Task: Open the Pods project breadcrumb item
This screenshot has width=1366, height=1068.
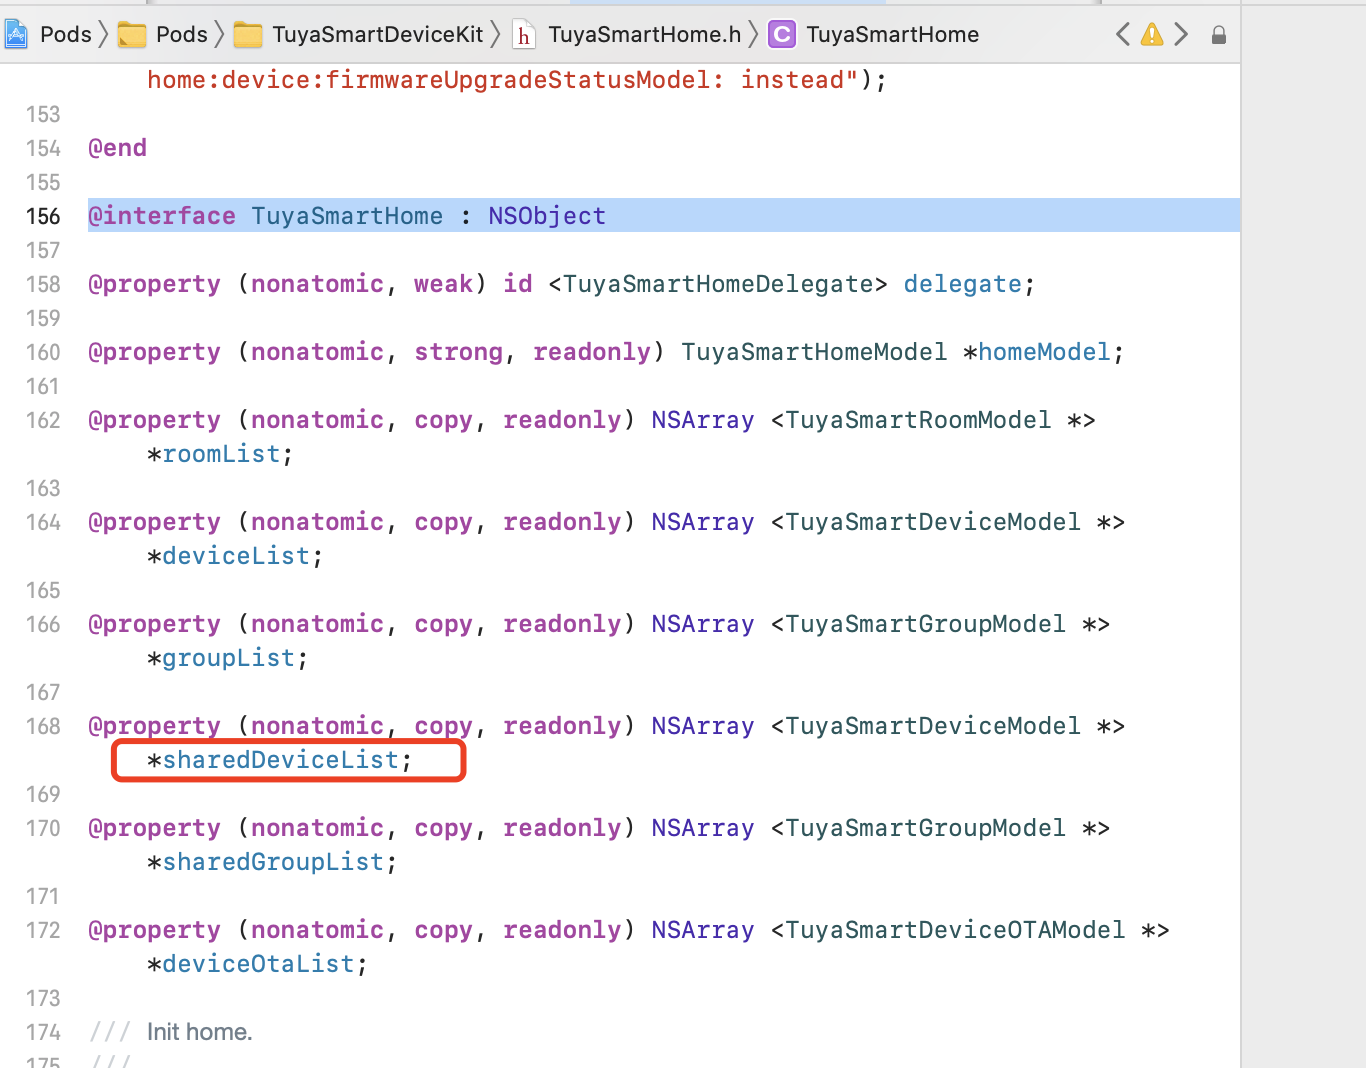Action: coord(65,35)
